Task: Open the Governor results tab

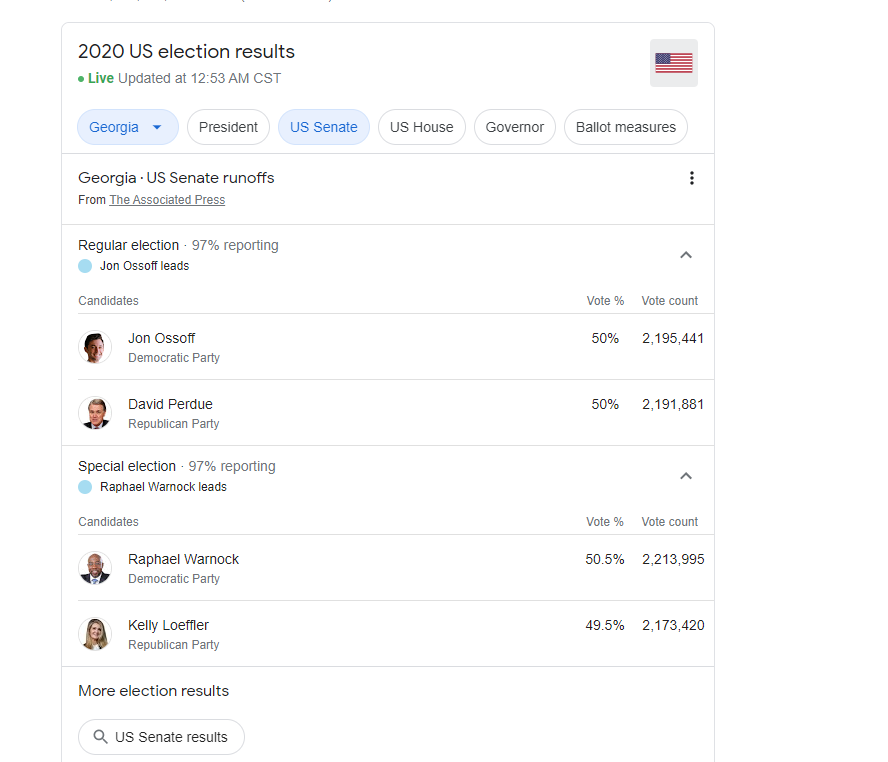Action: (514, 127)
